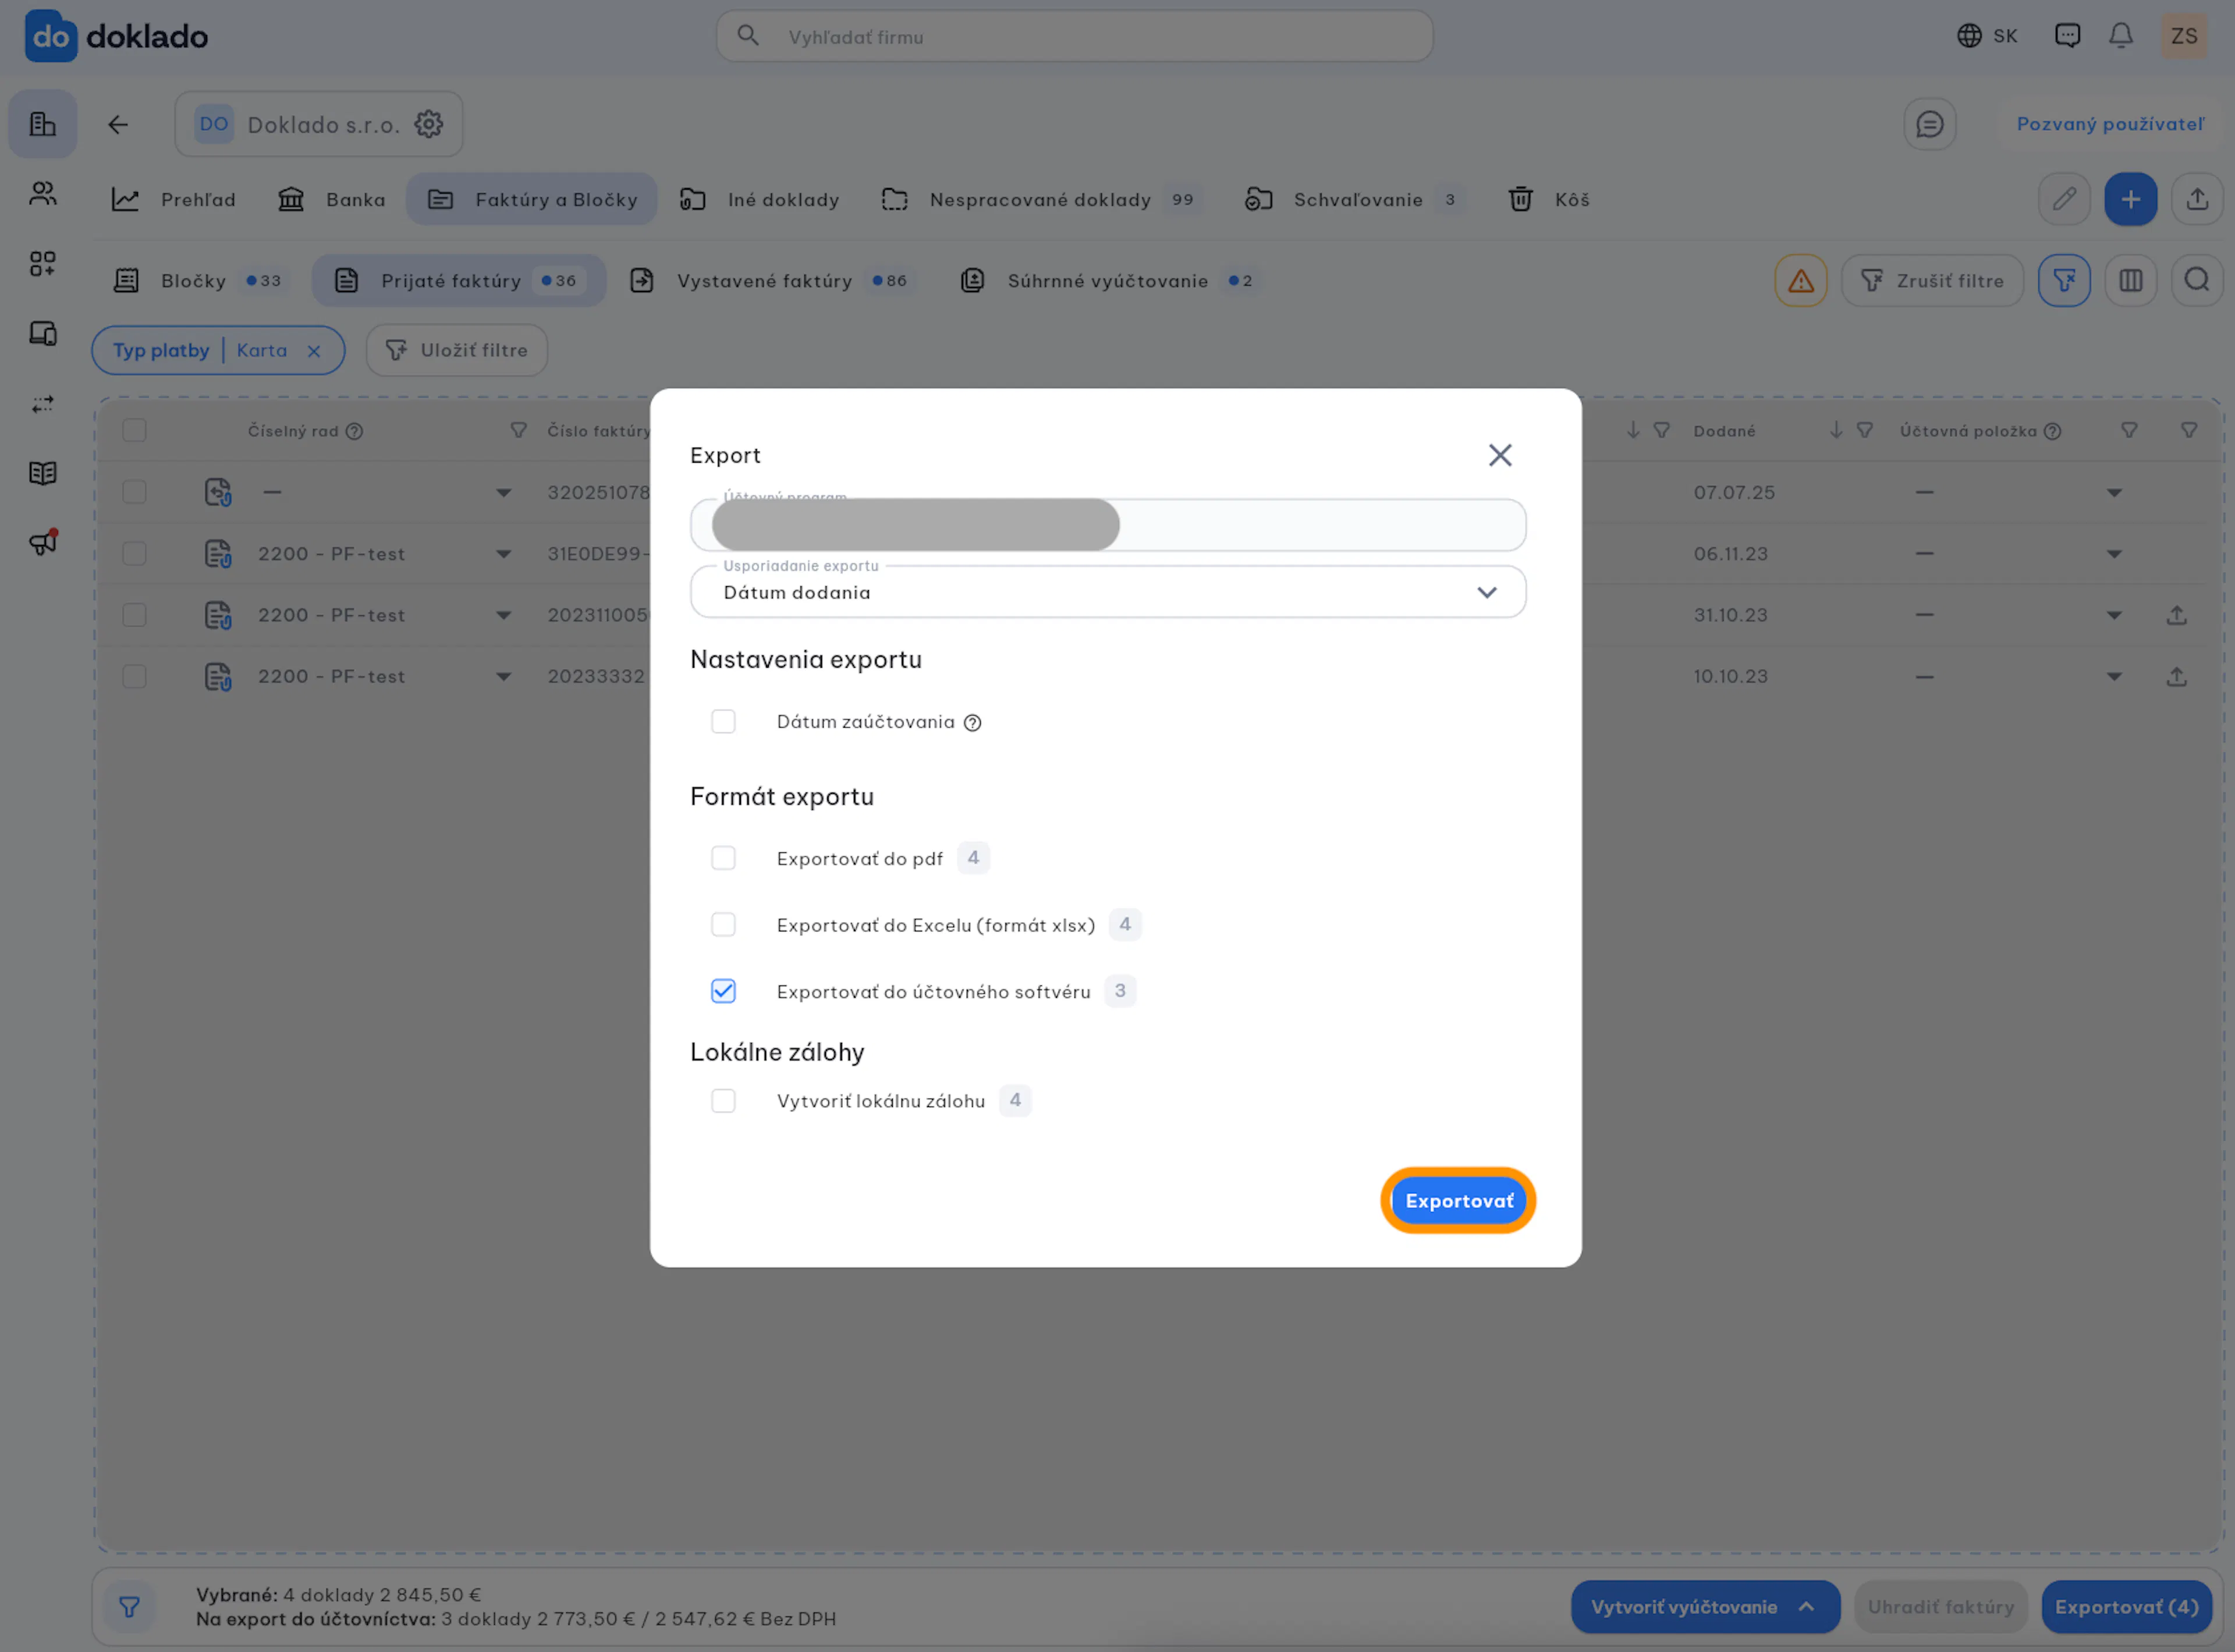The width and height of the screenshot is (2235, 1652).
Task: Expand Číselný rad dropdown in row 202311005
Action: 503,616
